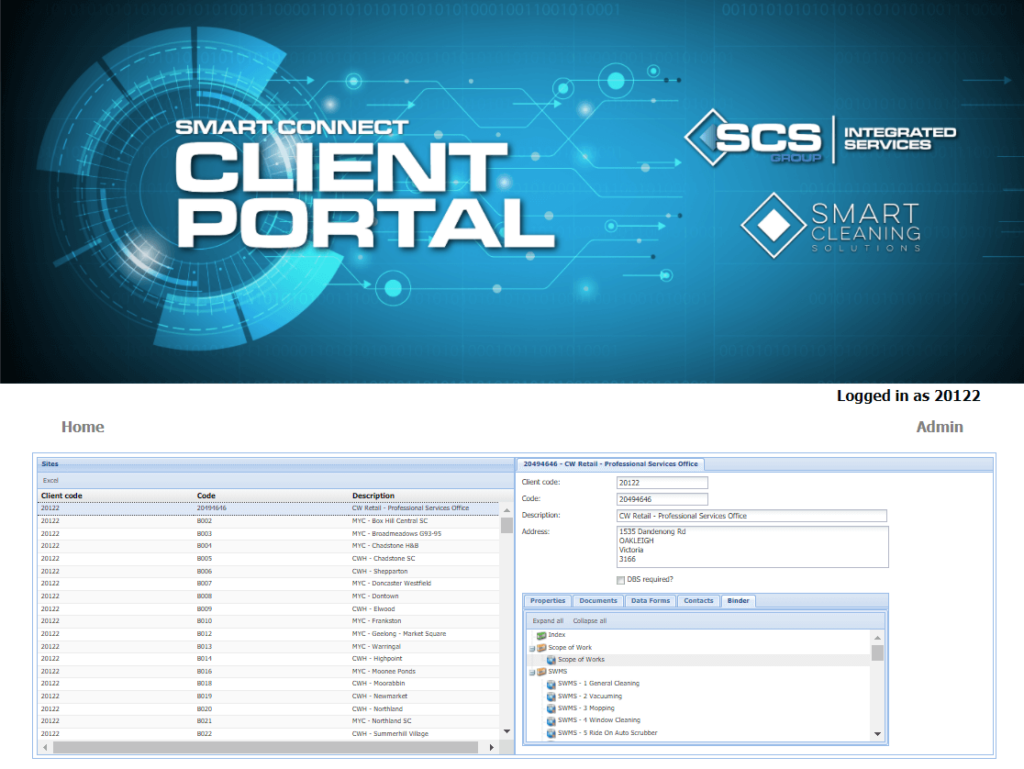Export the sites list to Excel
Image resolution: width=1024 pixels, height=769 pixels.
(50, 480)
